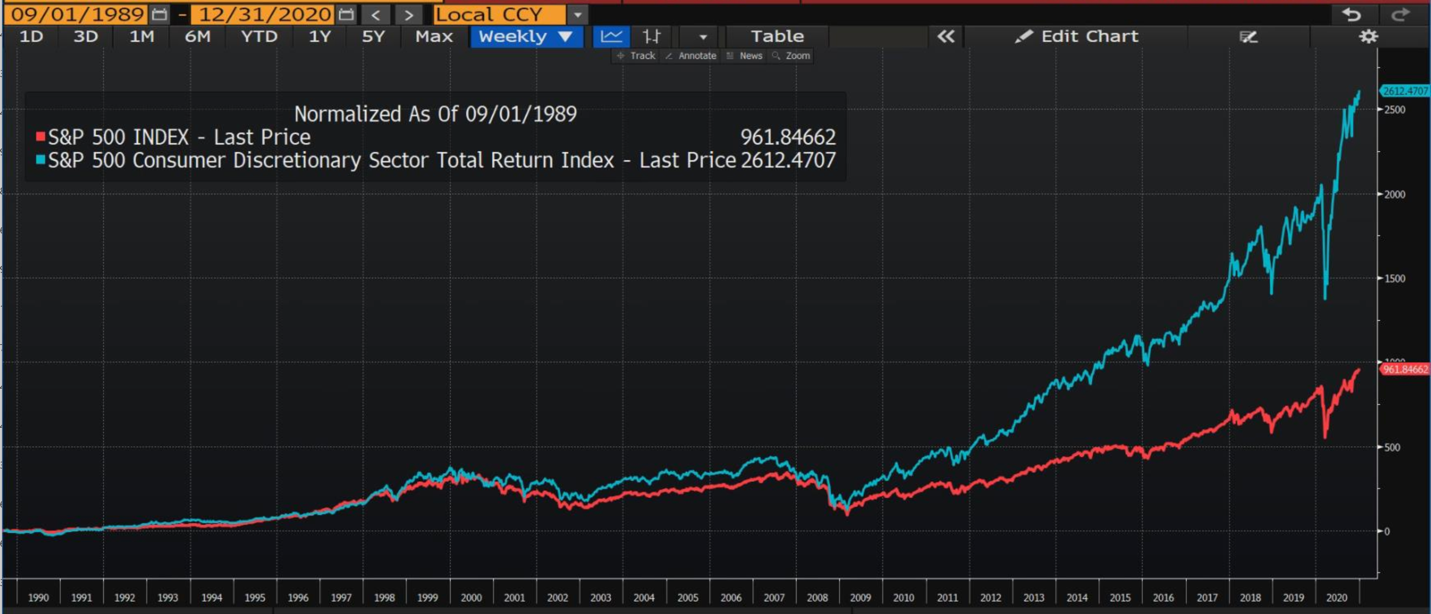This screenshot has width=1431, height=614.
Task: Click the 2020 x-axis year label
Action: [x=1336, y=598]
